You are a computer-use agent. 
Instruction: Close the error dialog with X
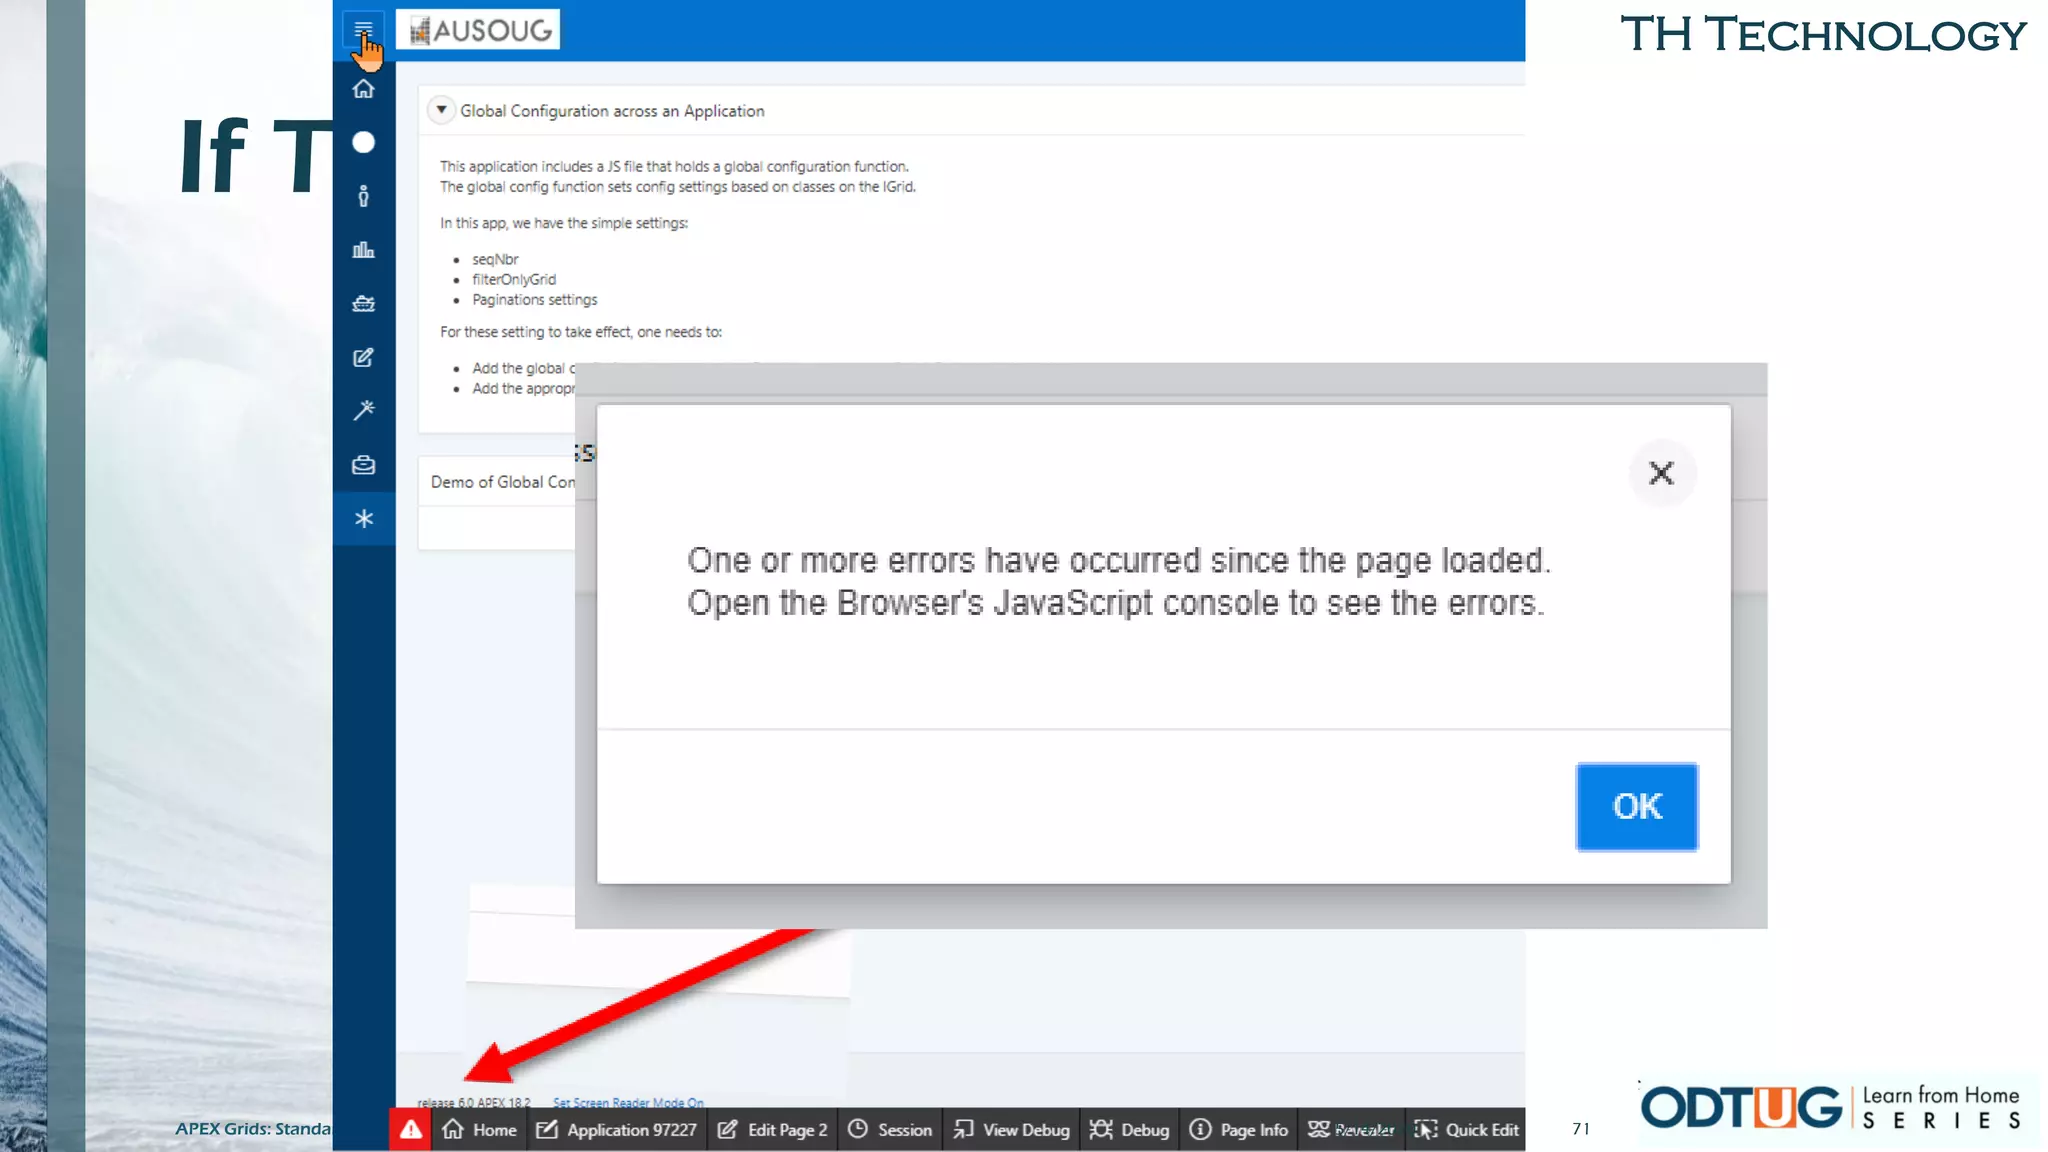coord(1660,473)
